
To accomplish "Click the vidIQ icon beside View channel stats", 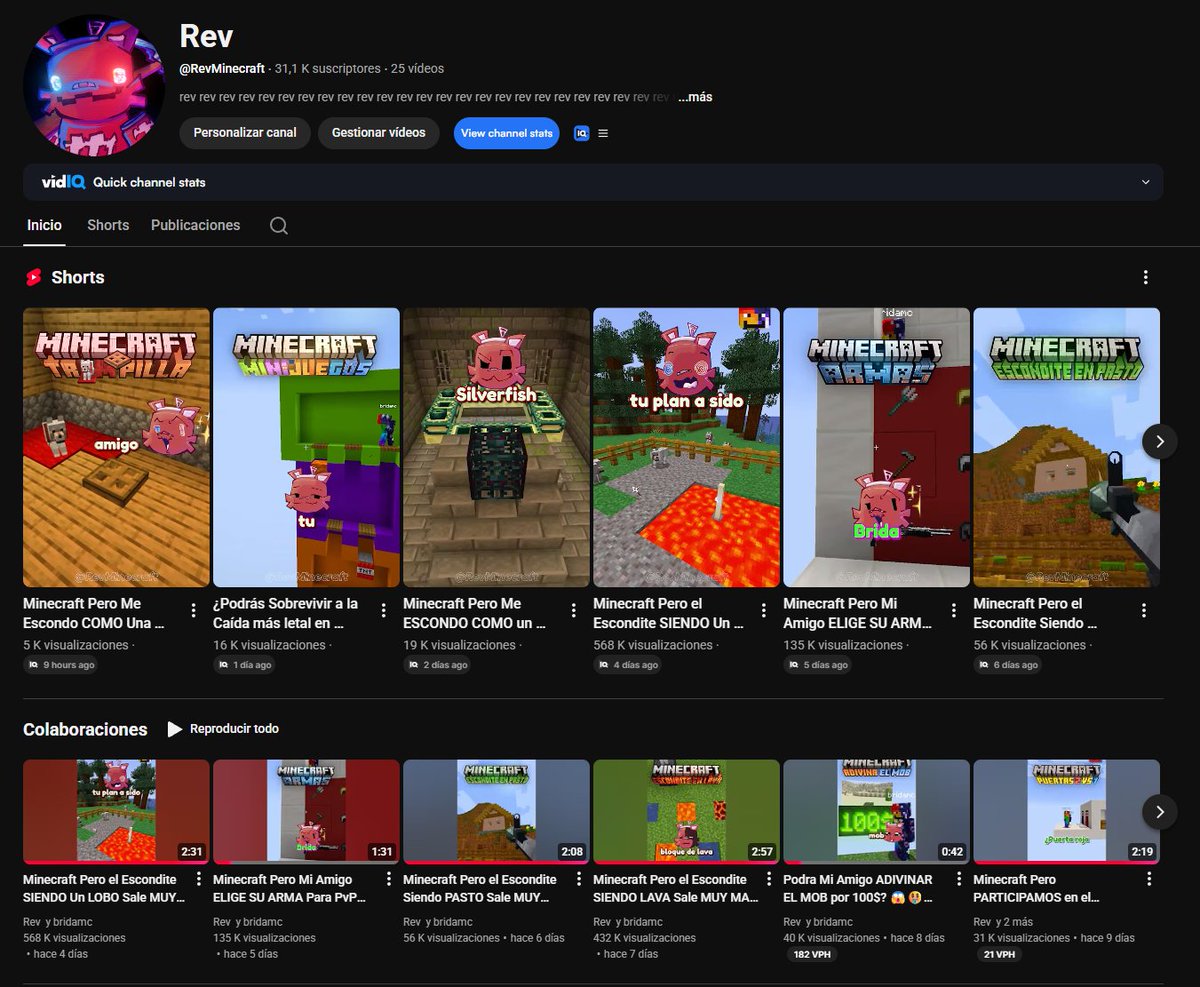I will coord(581,133).
